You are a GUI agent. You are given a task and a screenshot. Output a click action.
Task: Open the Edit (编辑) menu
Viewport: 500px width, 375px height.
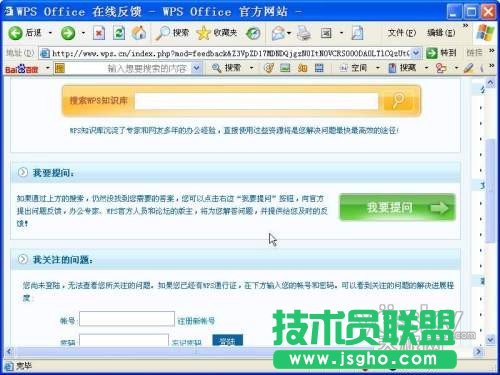(441, 33)
